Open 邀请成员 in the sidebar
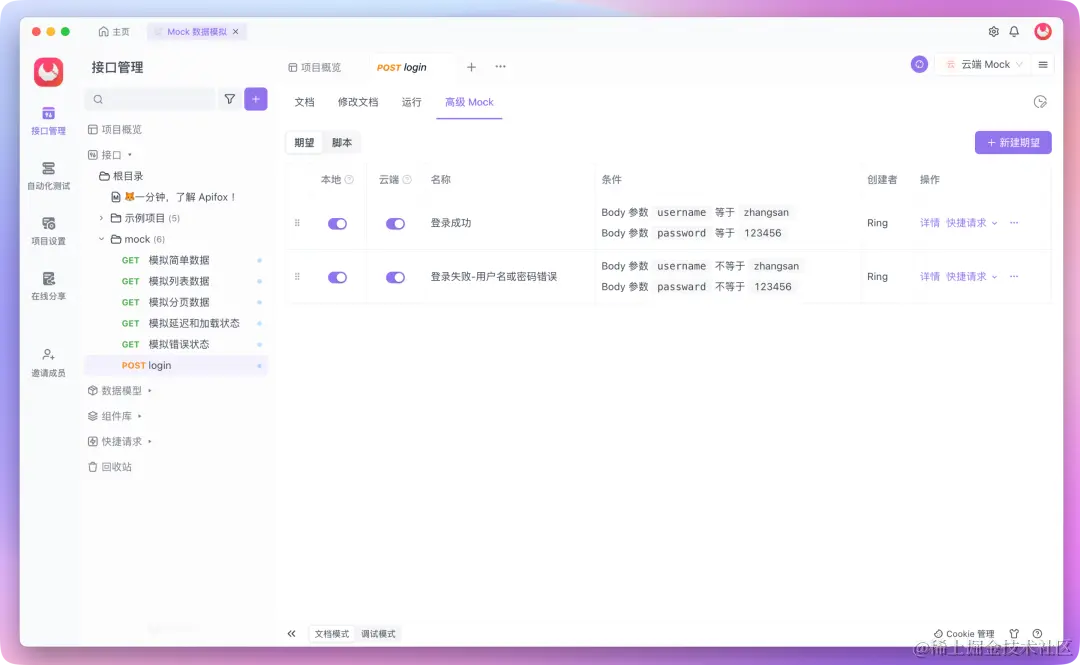 [x=48, y=362]
